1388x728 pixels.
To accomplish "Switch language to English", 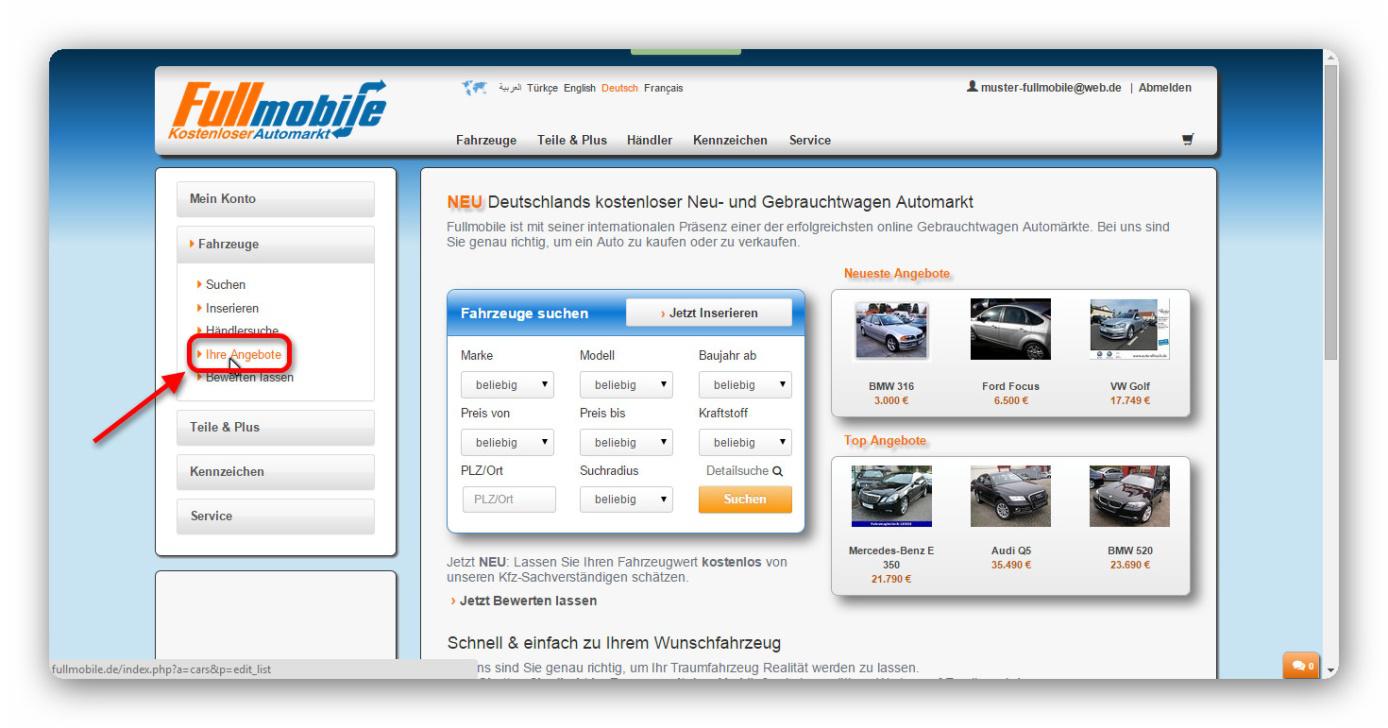I will [x=579, y=88].
